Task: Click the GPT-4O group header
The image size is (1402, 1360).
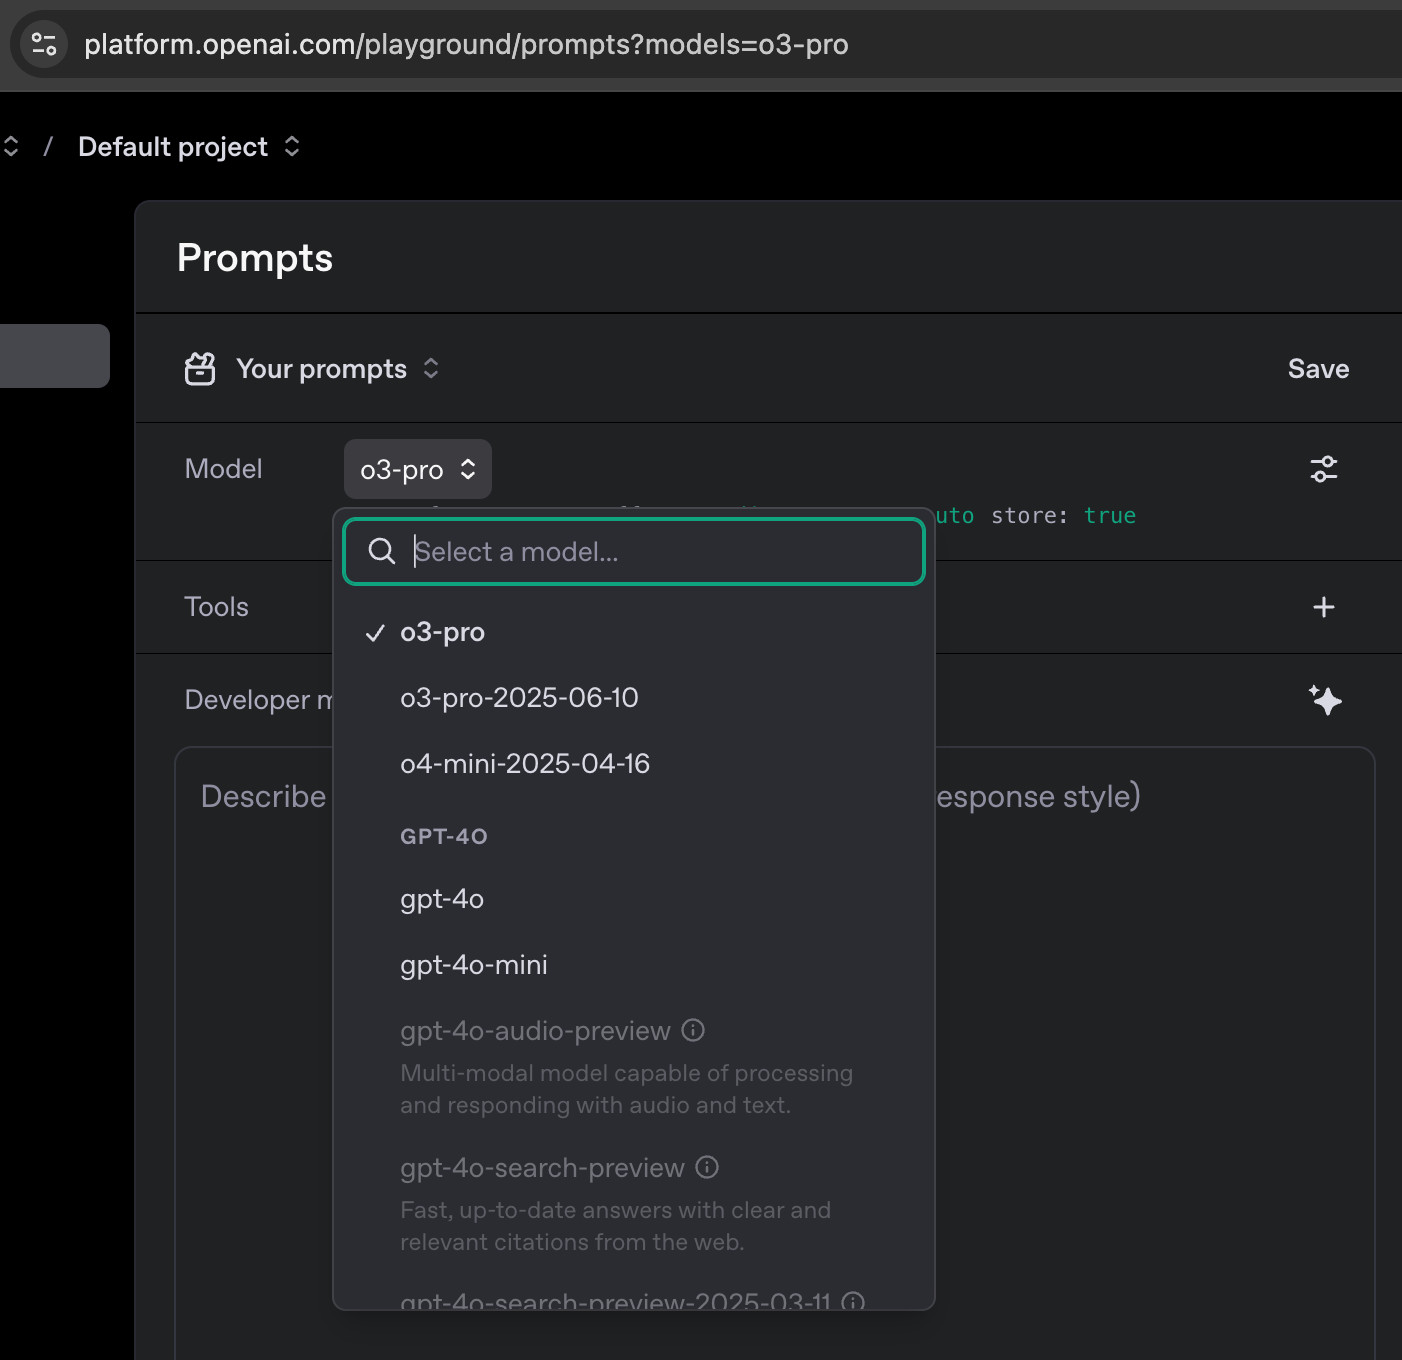Action: click(x=444, y=836)
